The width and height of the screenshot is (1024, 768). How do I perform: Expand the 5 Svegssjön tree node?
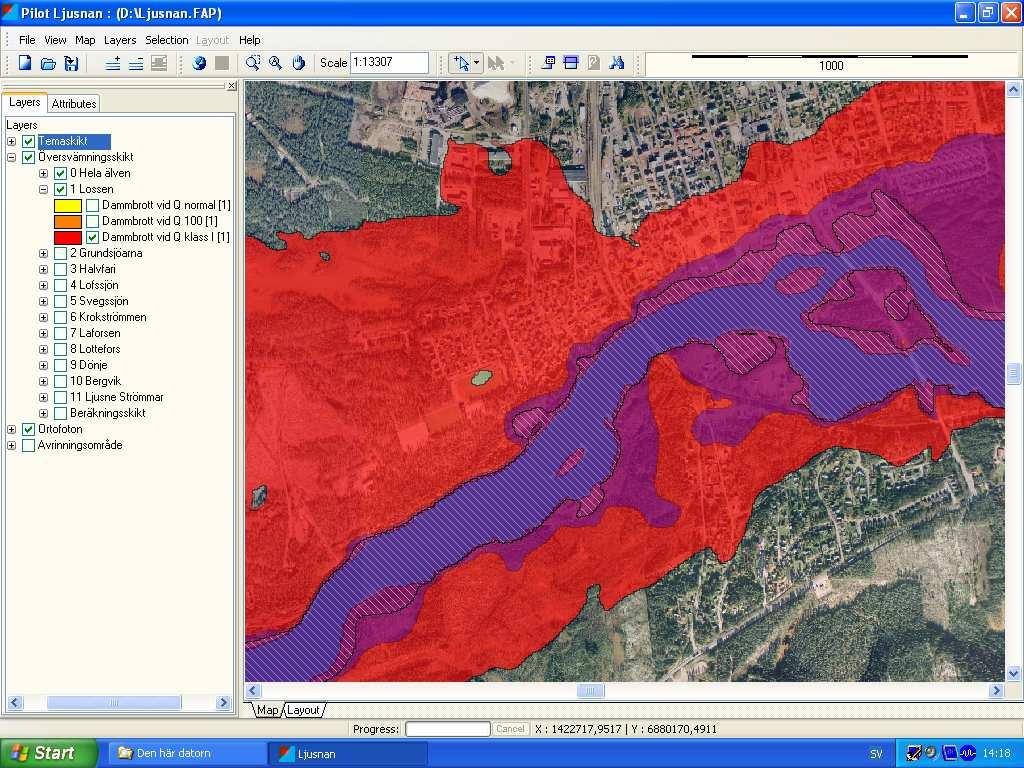pyautogui.click(x=44, y=301)
